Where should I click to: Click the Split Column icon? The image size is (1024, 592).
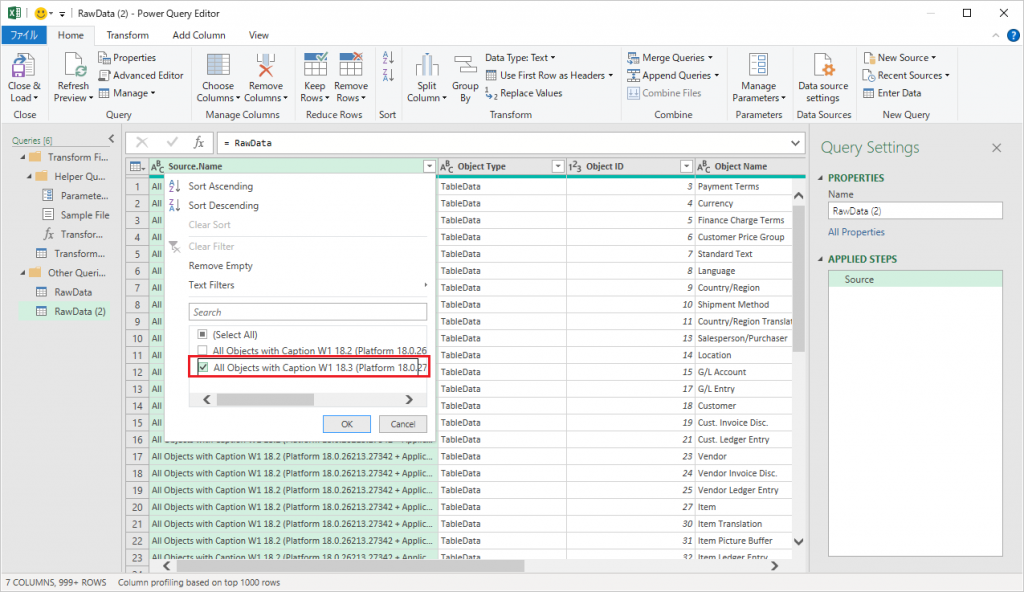(427, 65)
